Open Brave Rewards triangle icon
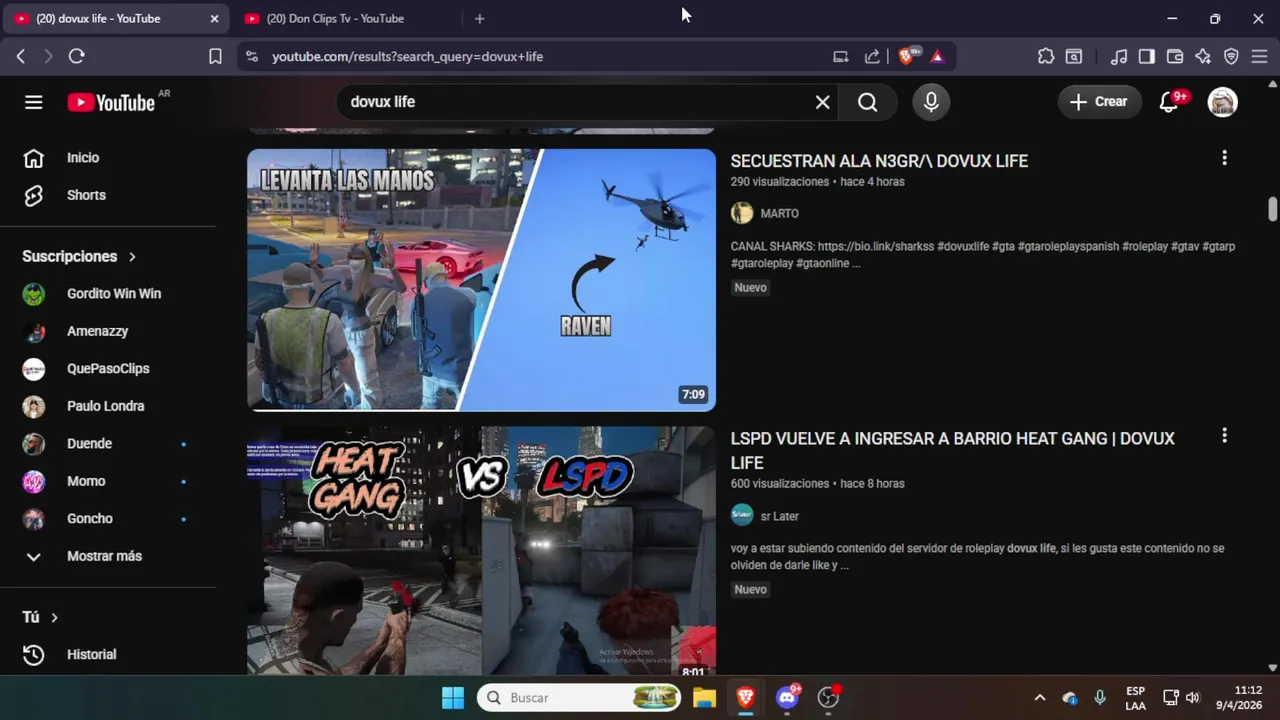This screenshot has width=1280, height=720. point(937,57)
